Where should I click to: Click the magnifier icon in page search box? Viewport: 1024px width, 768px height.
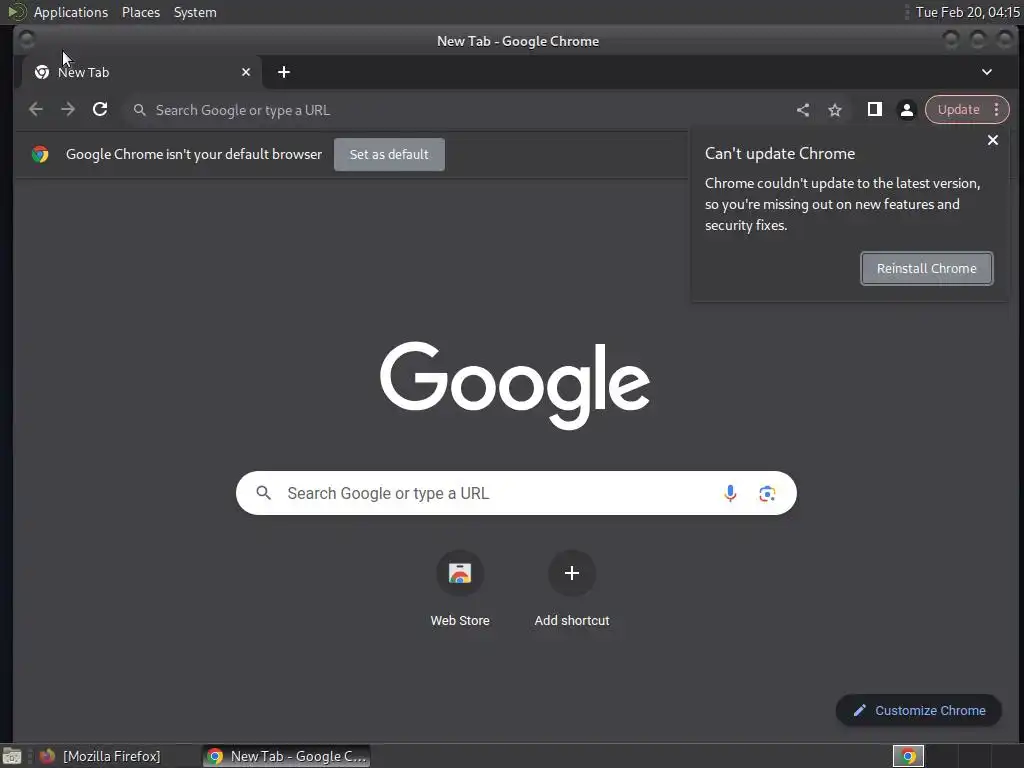(263, 492)
